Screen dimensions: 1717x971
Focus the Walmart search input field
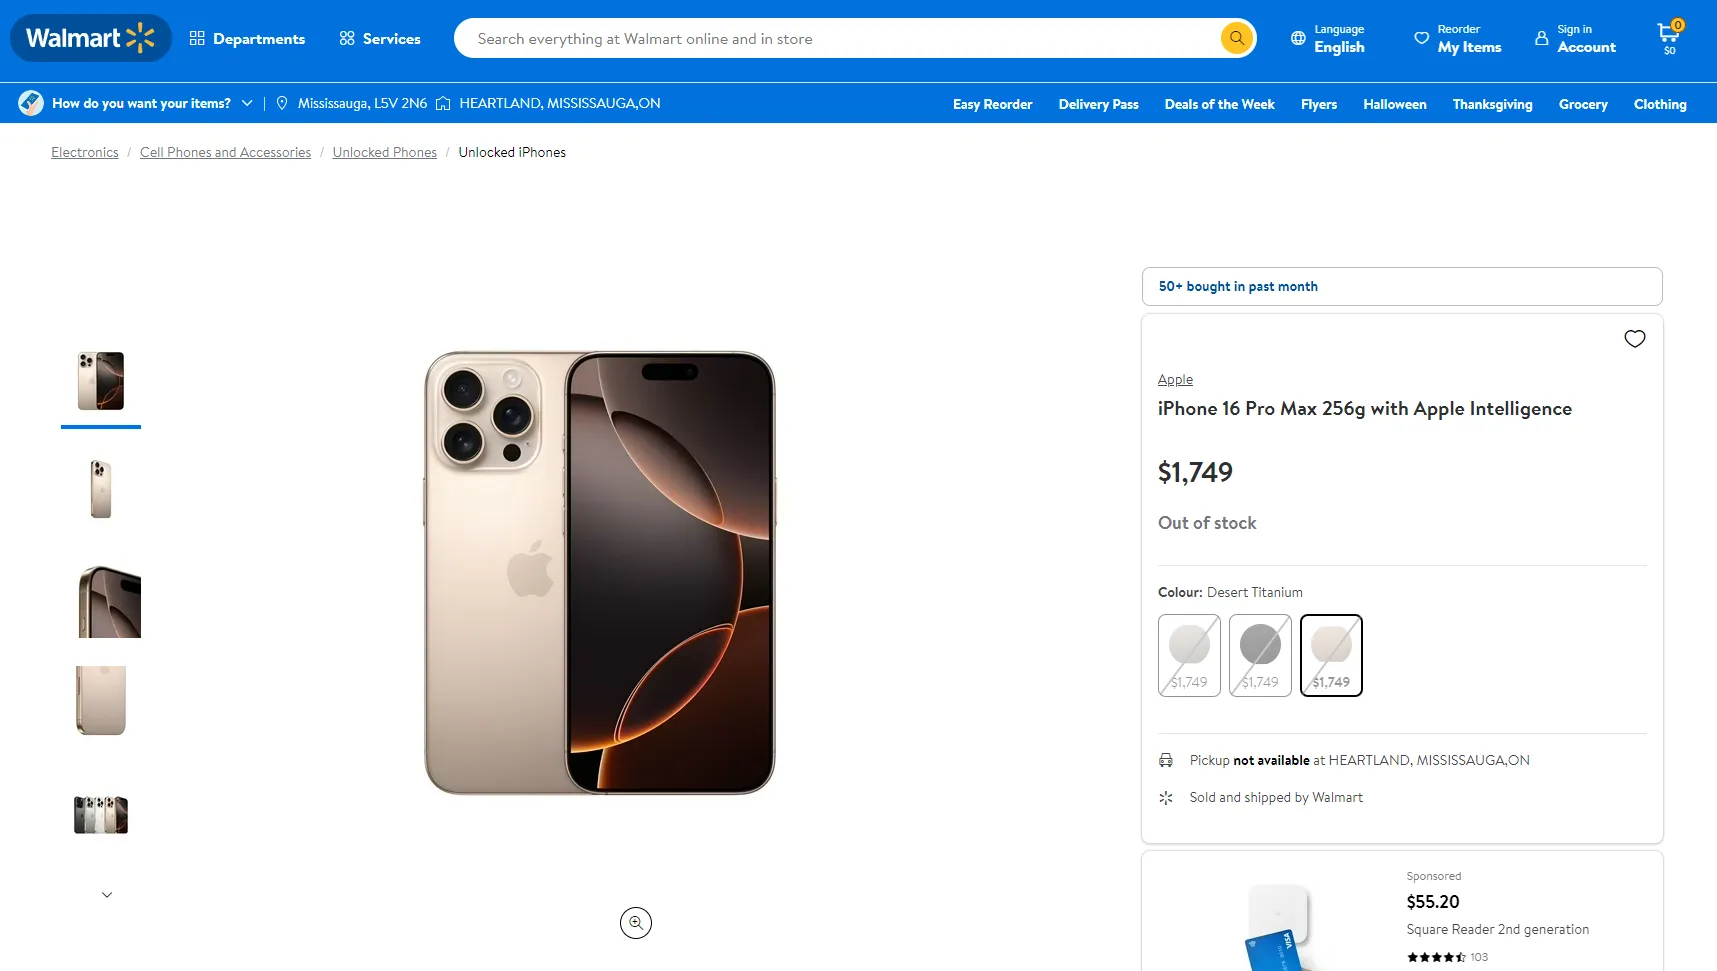[840, 39]
